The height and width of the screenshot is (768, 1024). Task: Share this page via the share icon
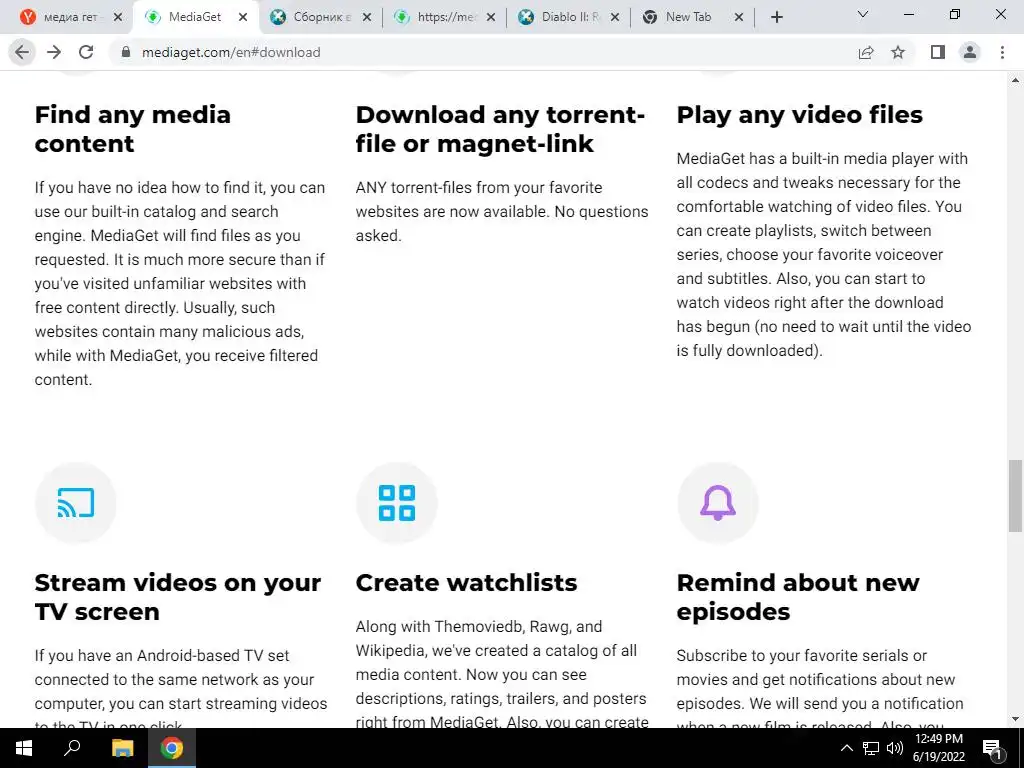pyautogui.click(x=866, y=52)
